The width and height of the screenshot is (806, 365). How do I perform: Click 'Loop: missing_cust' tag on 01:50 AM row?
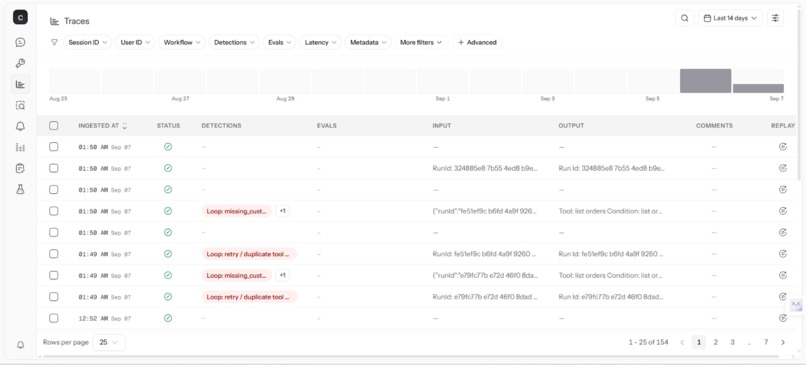(x=236, y=211)
